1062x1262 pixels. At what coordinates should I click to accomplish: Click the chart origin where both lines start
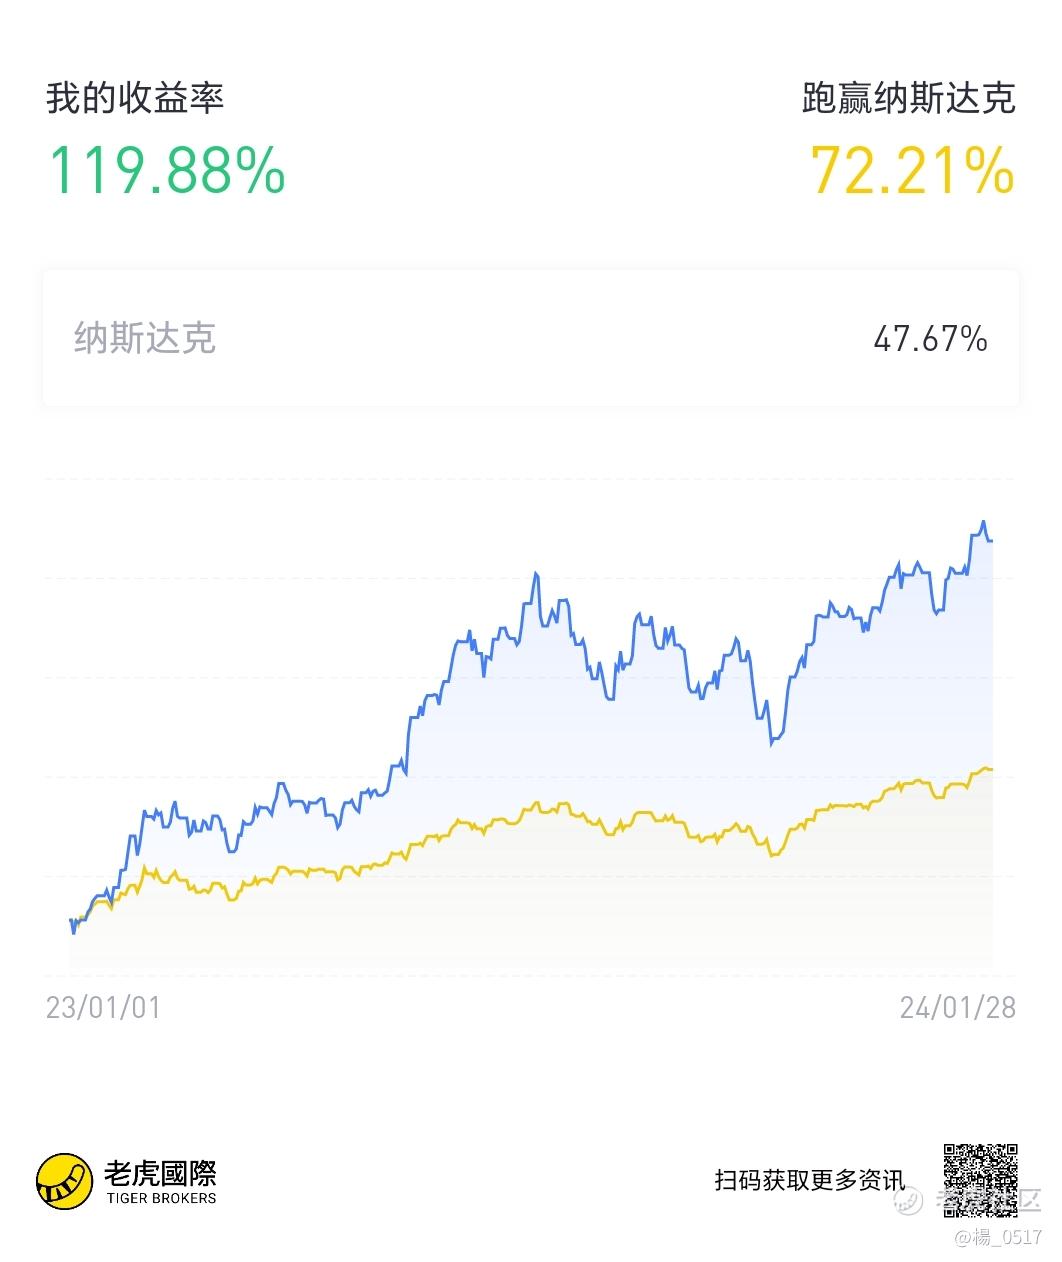click(72, 921)
